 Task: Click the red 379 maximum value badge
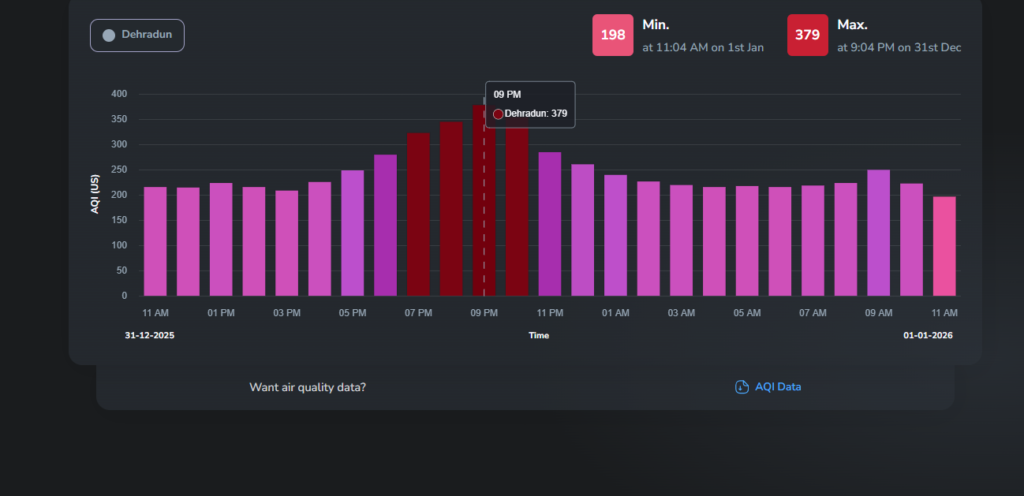(807, 35)
